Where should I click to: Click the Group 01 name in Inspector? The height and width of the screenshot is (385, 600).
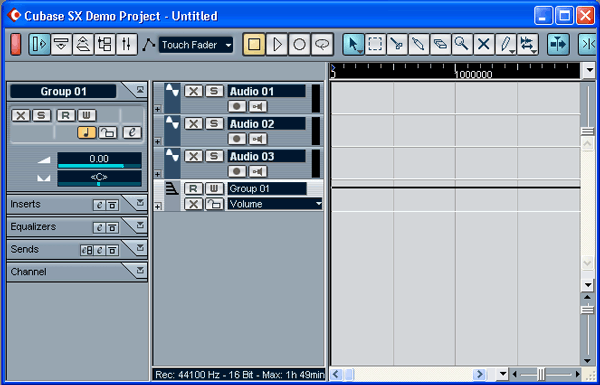coord(63,91)
